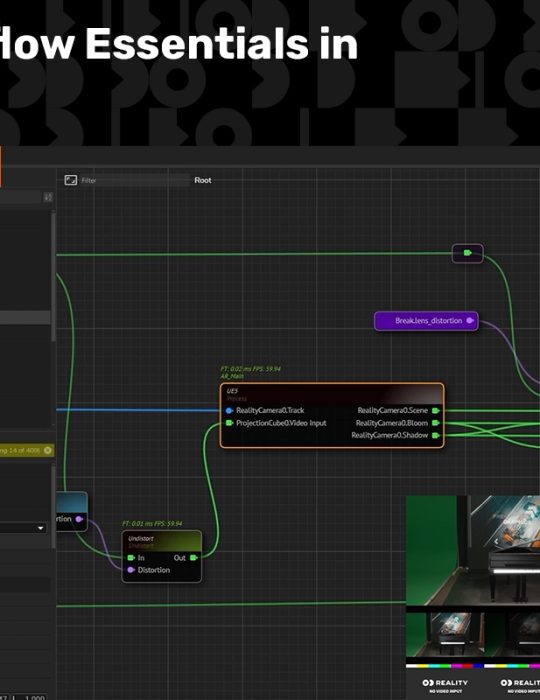
Task: Select the RealityCamera0.Scene output pin
Action: pyautogui.click(x=436, y=410)
